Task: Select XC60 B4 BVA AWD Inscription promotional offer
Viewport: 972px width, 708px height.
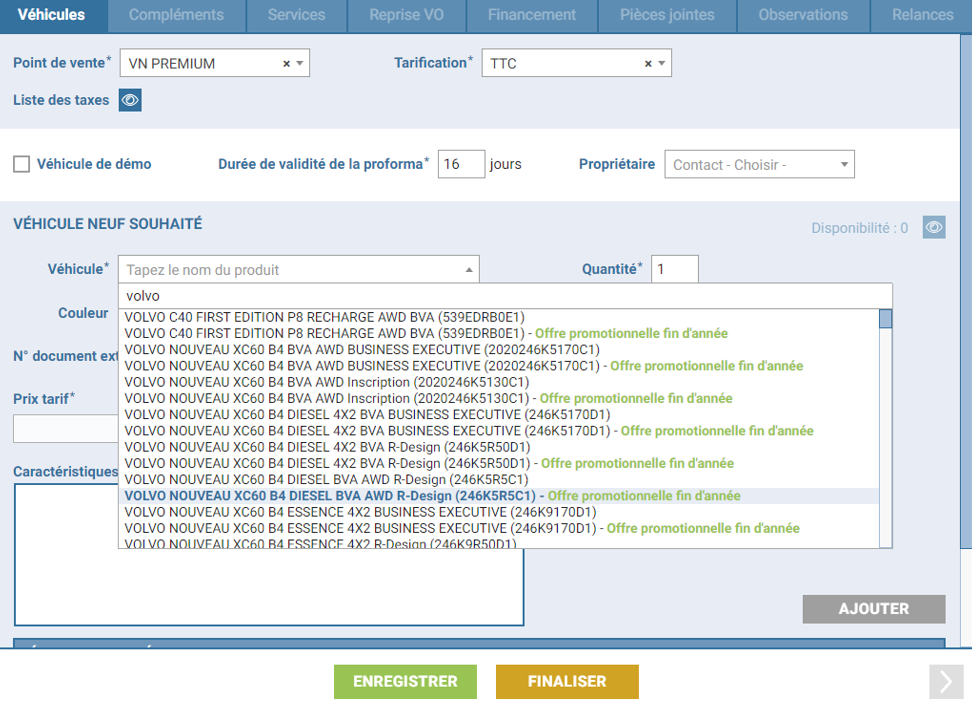Action: point(499,399)
